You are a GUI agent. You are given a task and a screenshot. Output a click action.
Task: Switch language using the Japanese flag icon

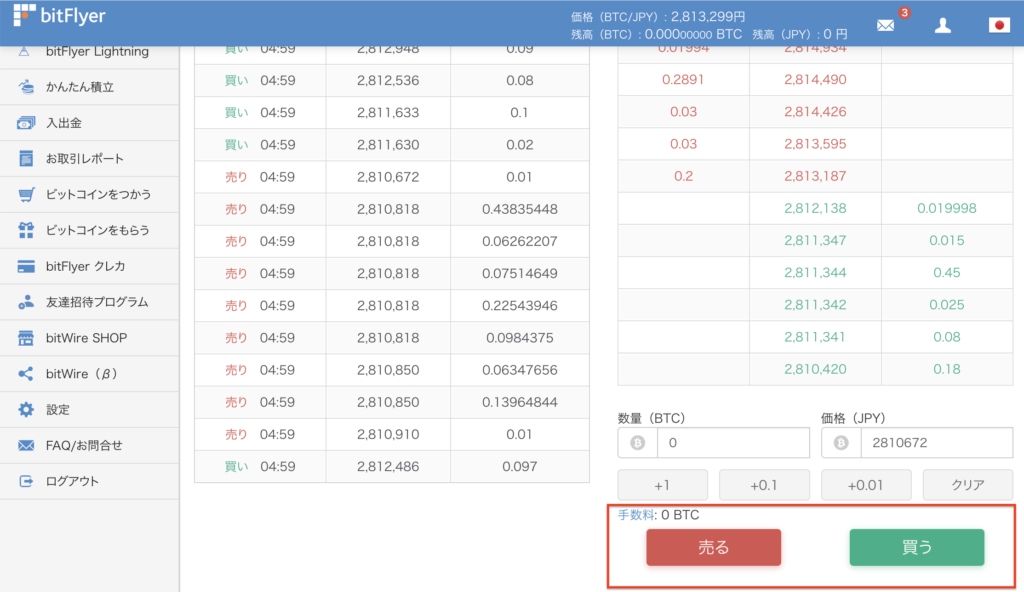tap(998, 25)
